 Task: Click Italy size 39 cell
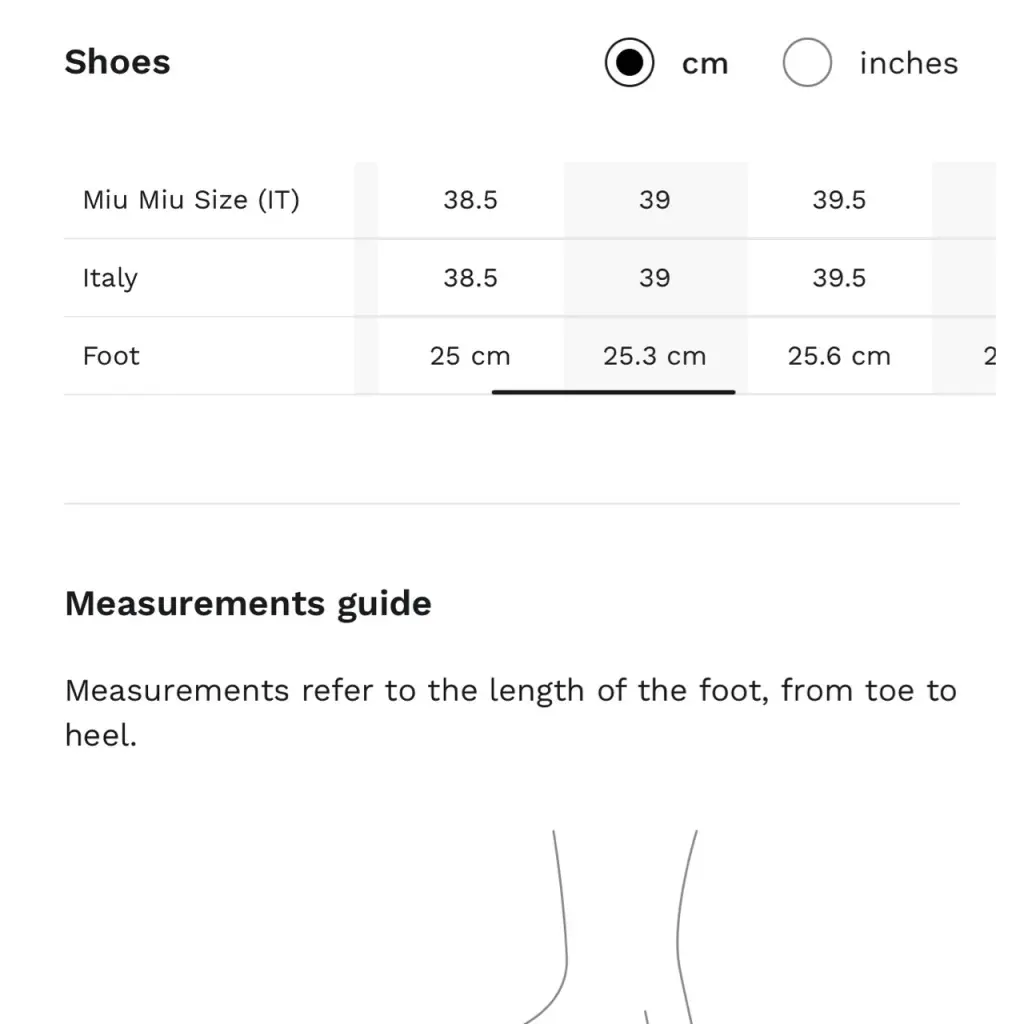[654, 278]
